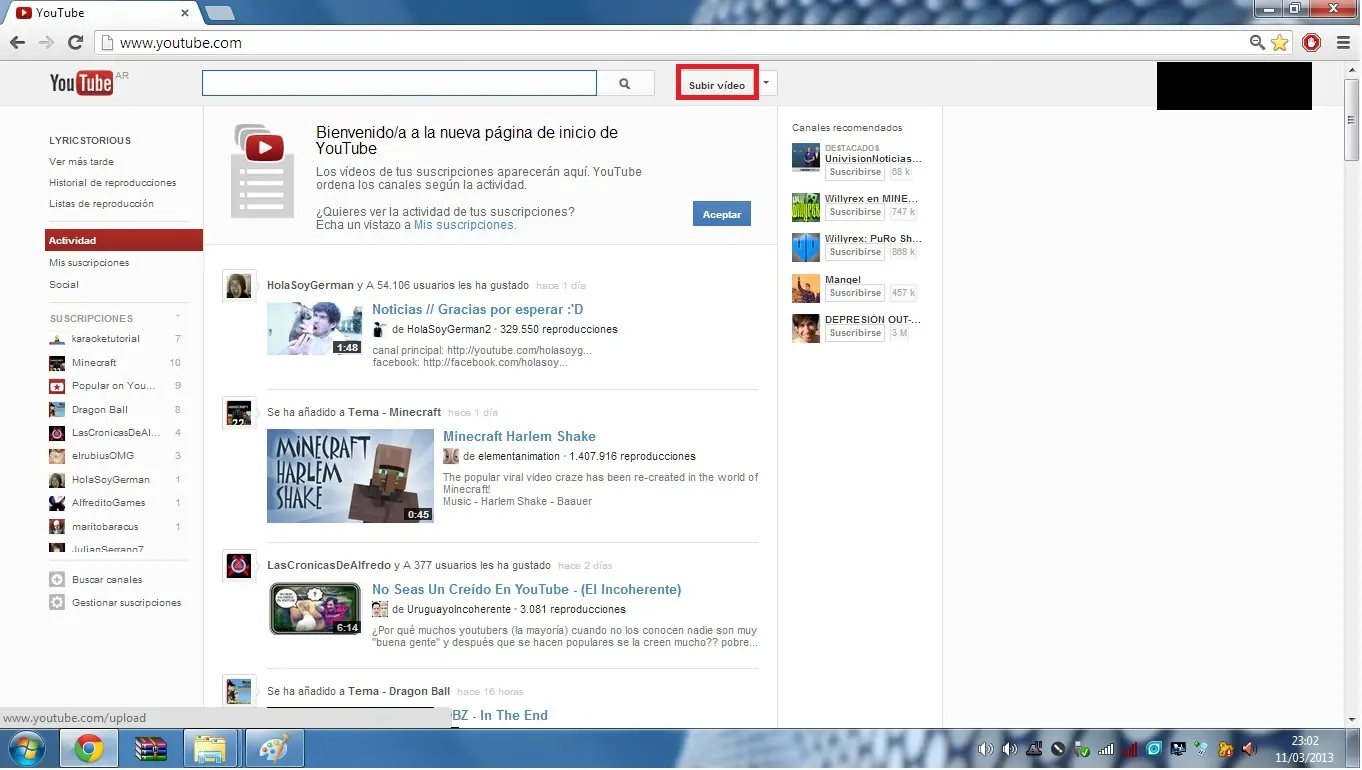Image resolution: width=1362 pixels, height=770 pixels.
Task: Click the Subir vídeo button
Action: (717, 85)
